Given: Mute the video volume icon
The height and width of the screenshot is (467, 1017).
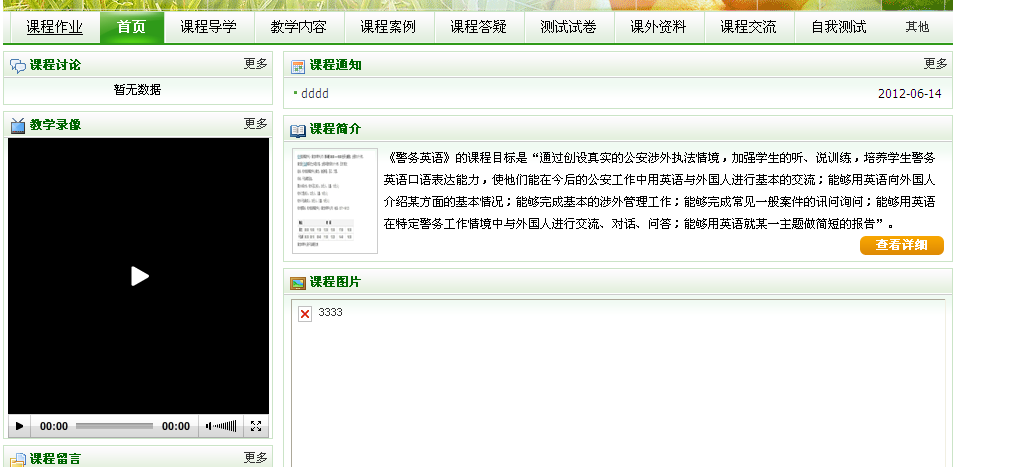Looking at the screenshot, I should coord(209,426).
